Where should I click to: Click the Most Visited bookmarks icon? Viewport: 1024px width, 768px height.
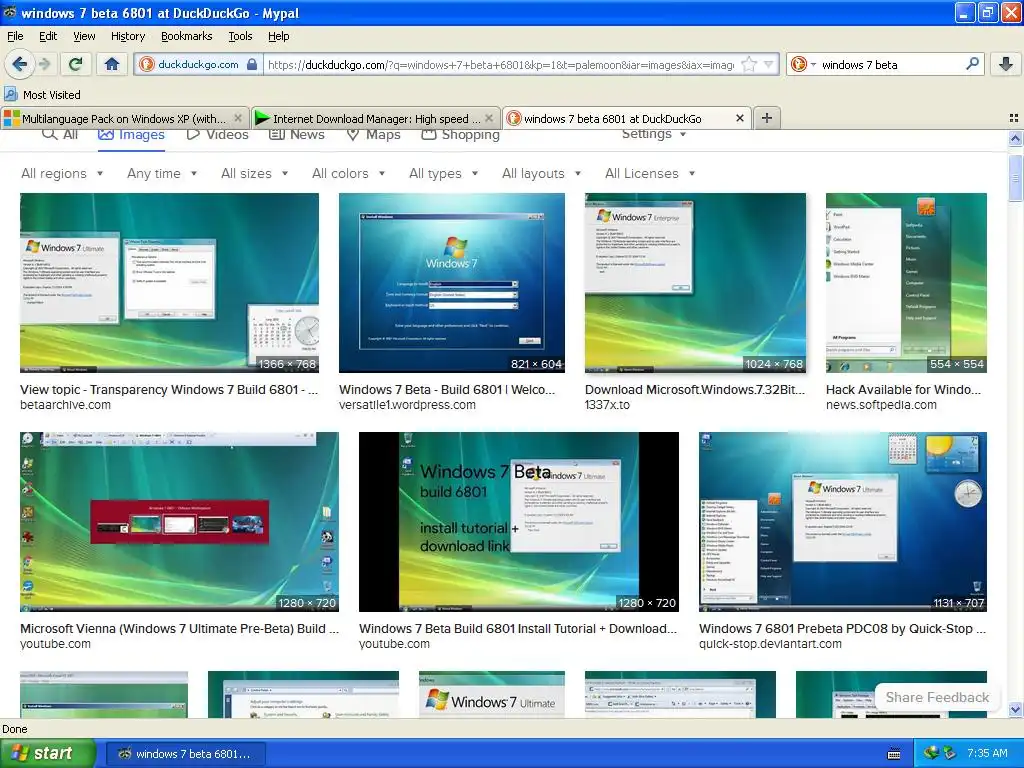click(x=10, y=94)
